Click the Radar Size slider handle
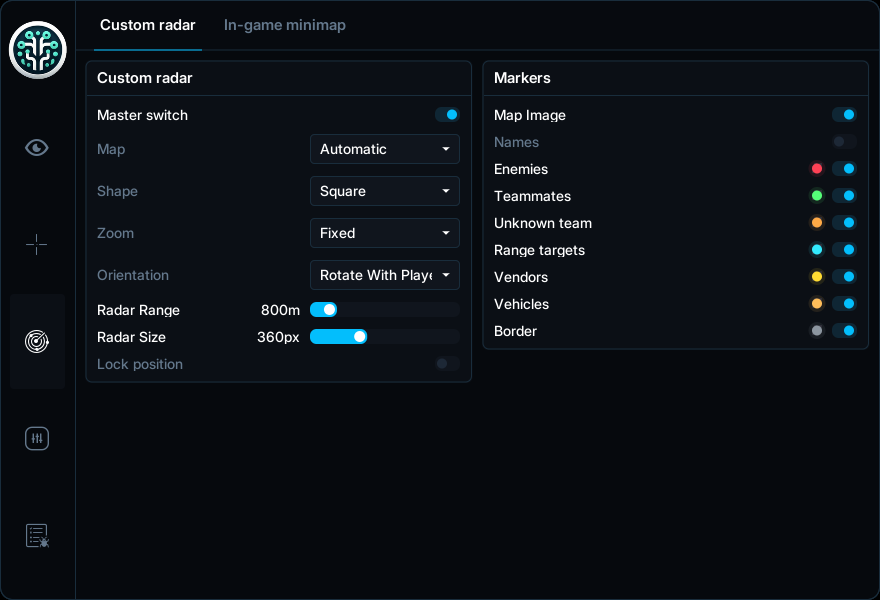880x600 pixels. tap(360, 337)
